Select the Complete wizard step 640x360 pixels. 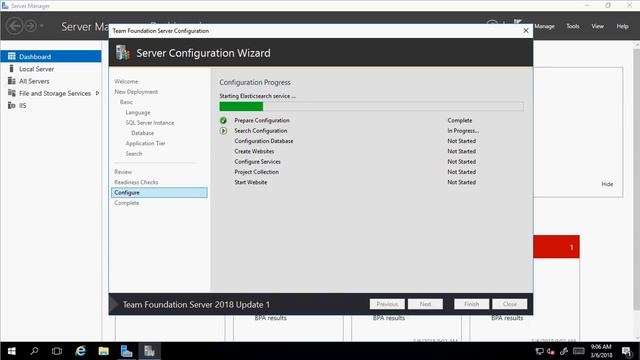pyautogui.click(x=127, y=203)
